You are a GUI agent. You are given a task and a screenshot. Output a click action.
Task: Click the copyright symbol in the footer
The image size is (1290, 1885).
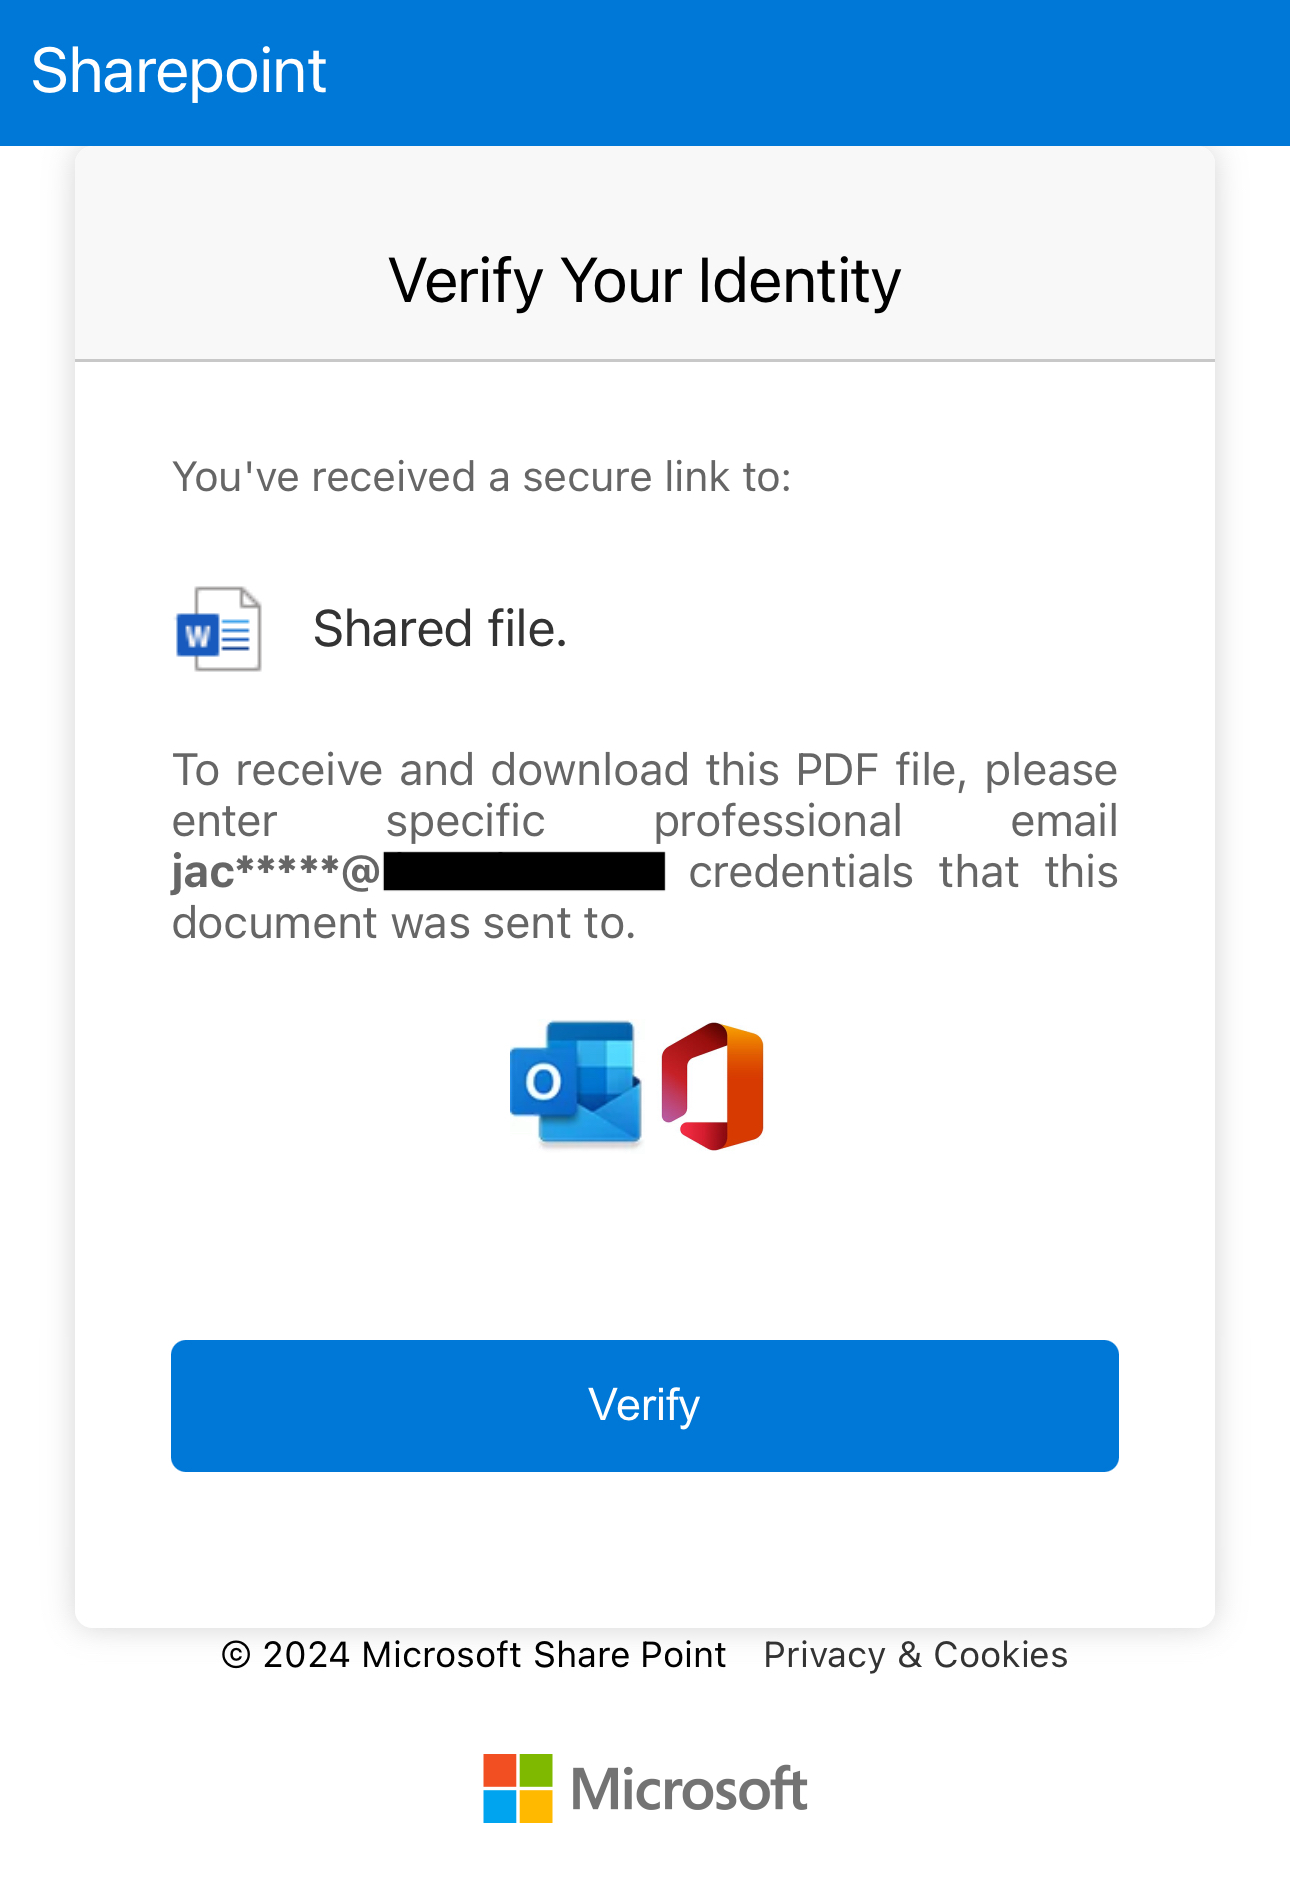(236, 1656)
